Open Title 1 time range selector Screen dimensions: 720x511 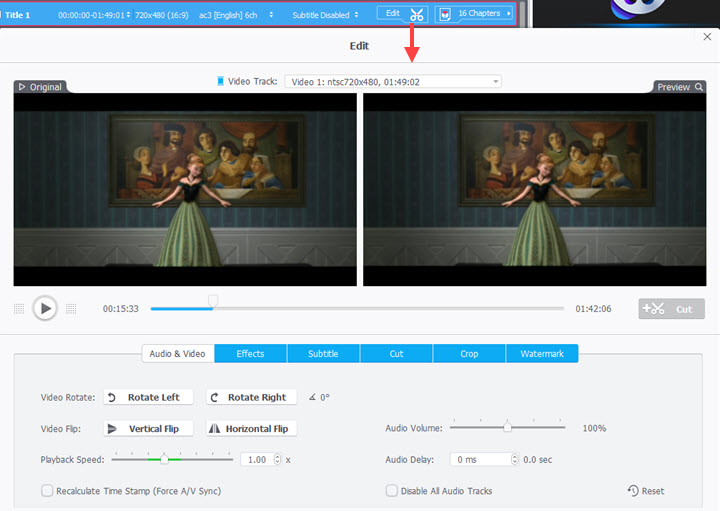click(x=128, y=15)
